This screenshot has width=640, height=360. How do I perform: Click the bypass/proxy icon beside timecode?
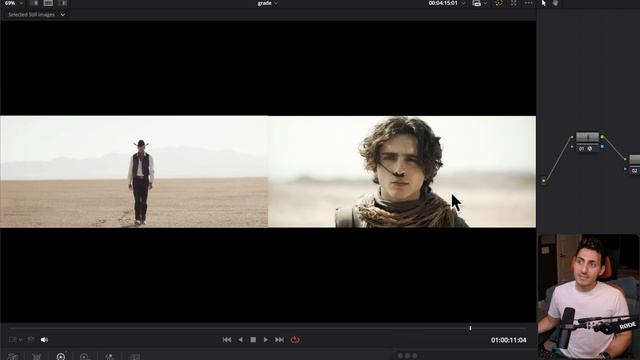[x=476, y=3]
